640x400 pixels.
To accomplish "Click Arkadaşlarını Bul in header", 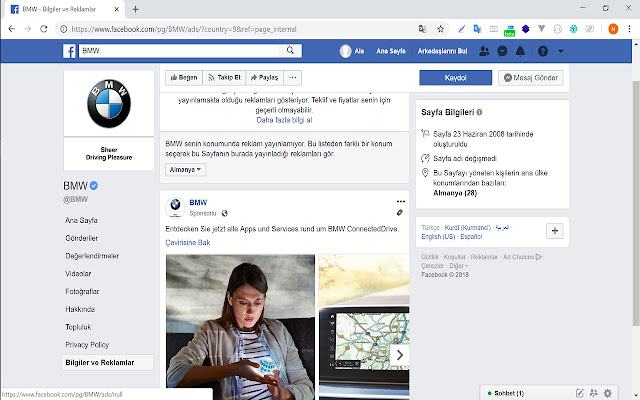I will tap(442, 51).
